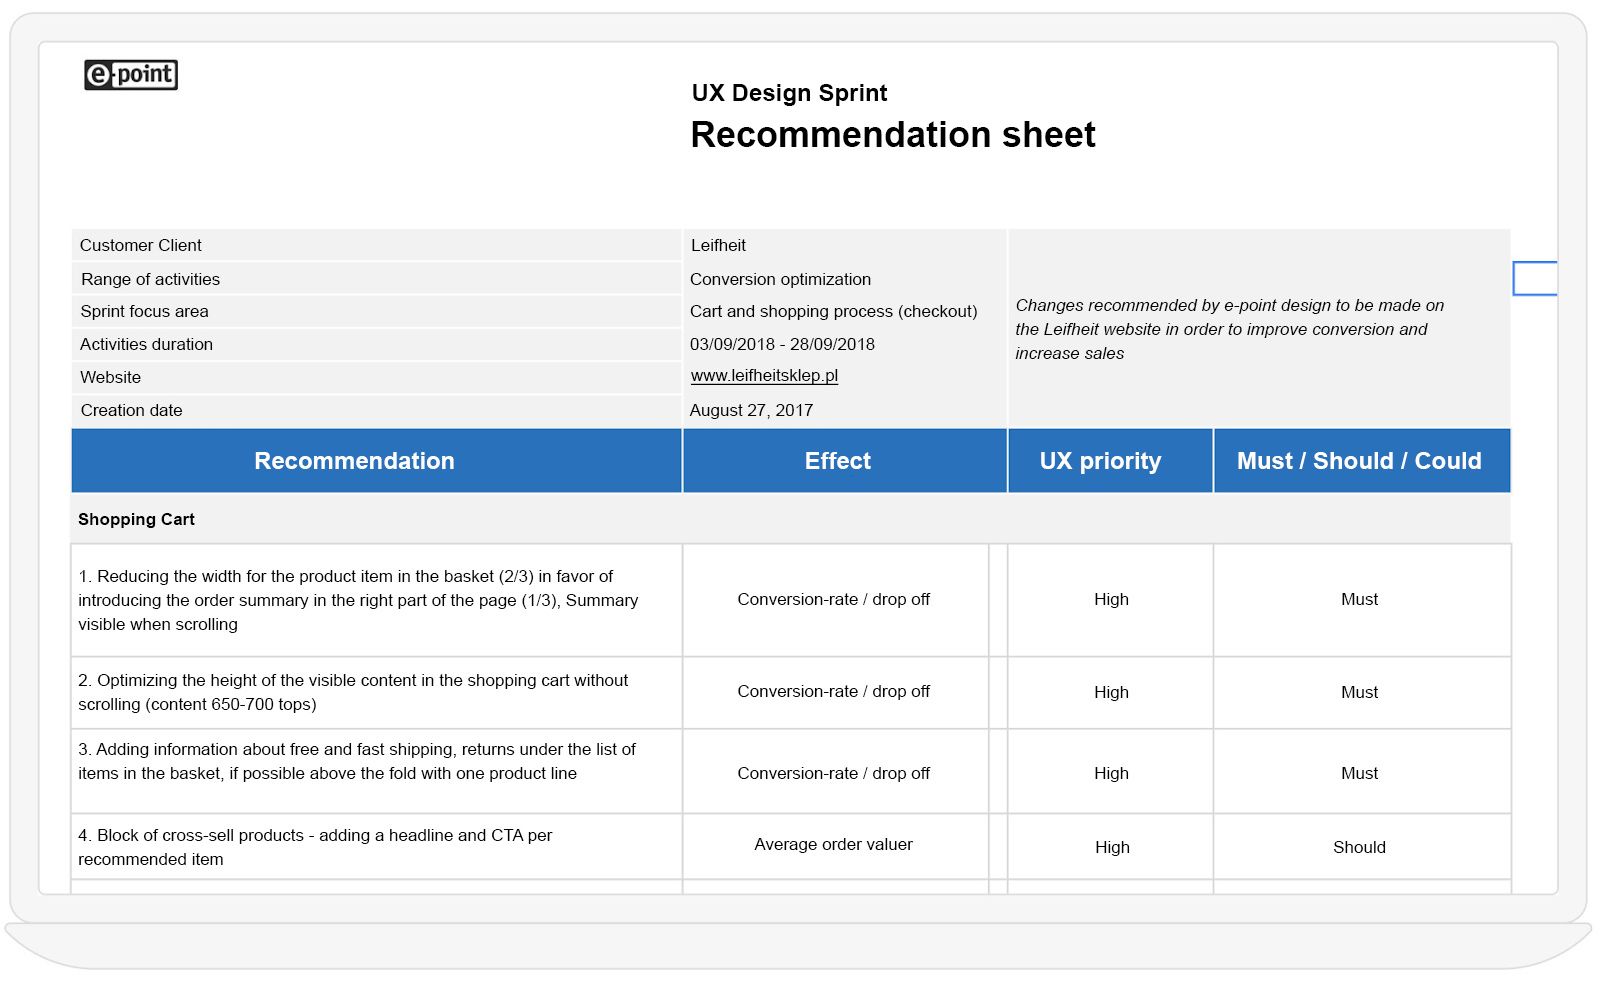Click the Conversion optimization cell
Image resolution: width=1600 pixels, height=993 pixels.
[x=780, y=280]
